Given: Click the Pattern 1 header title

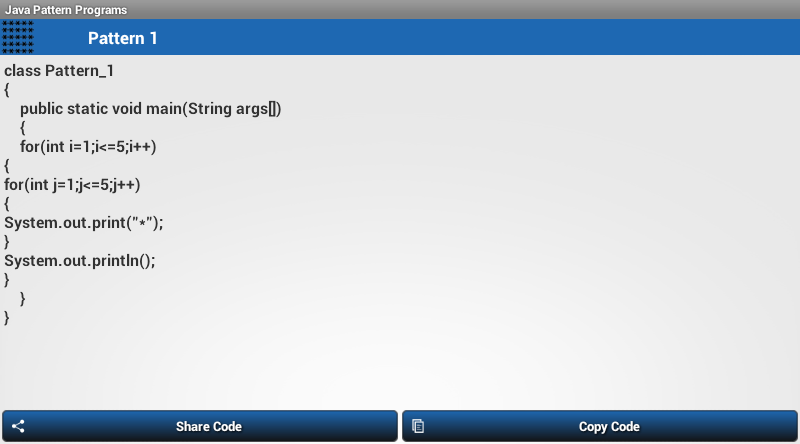Looking at the screenshot, I should 123,39.
